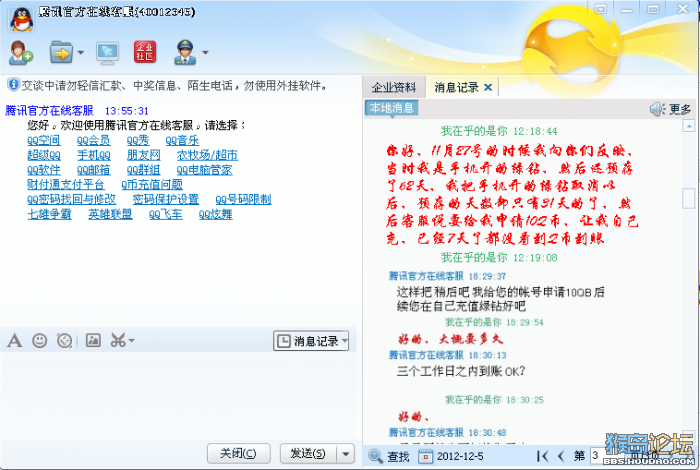
Task: Click the 查找 magnifier search icon
Action: 375,456
